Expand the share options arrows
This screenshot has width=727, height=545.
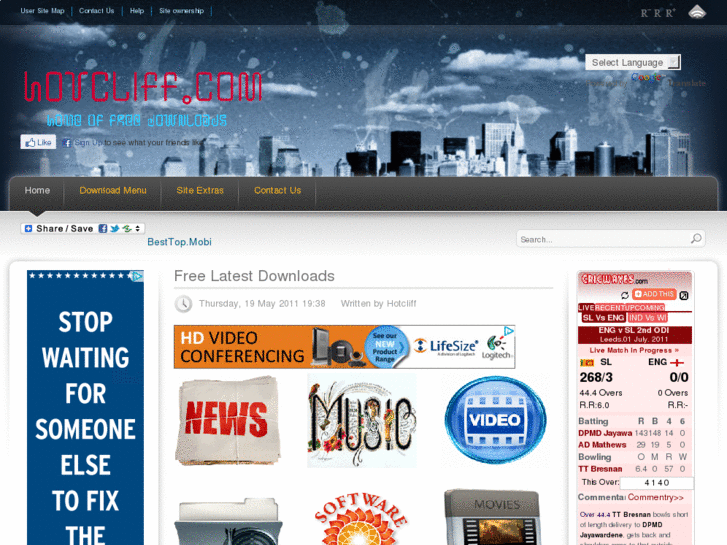(x=138, y=228)
